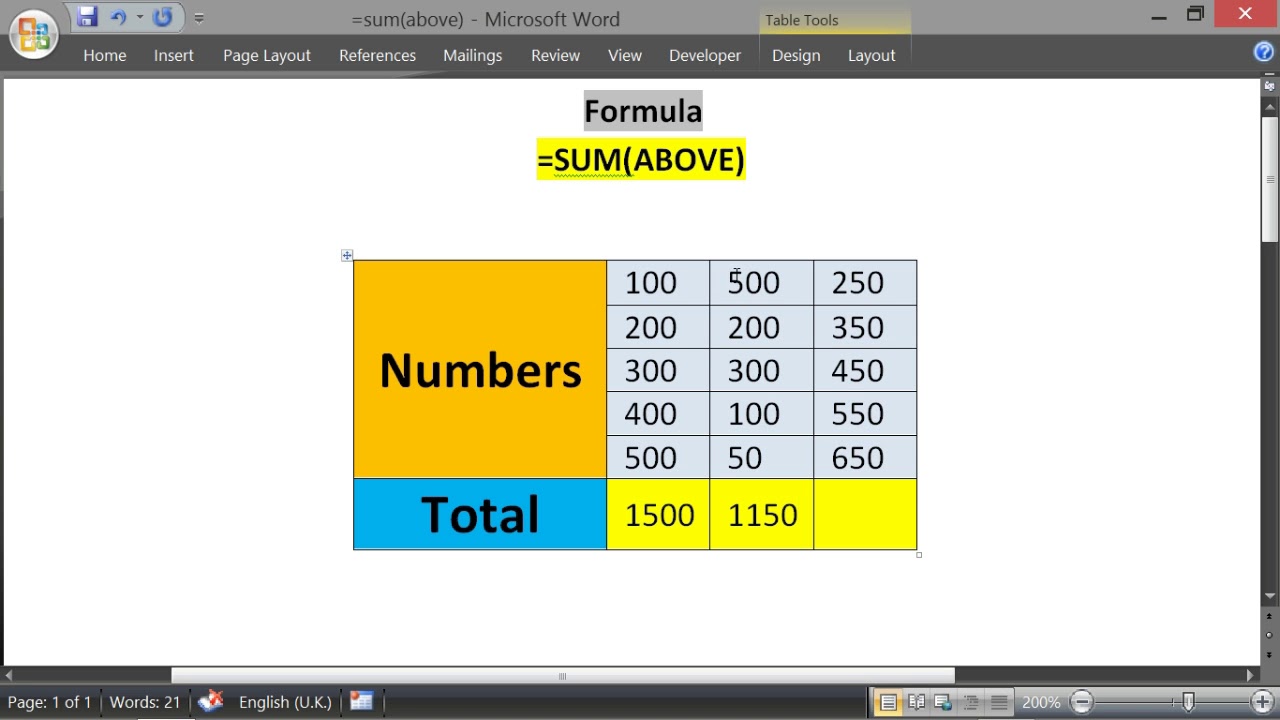Click the macro recording icon in status bar
The height and width of the screenshot is (720, 1280).
click(x=361, y=702)
